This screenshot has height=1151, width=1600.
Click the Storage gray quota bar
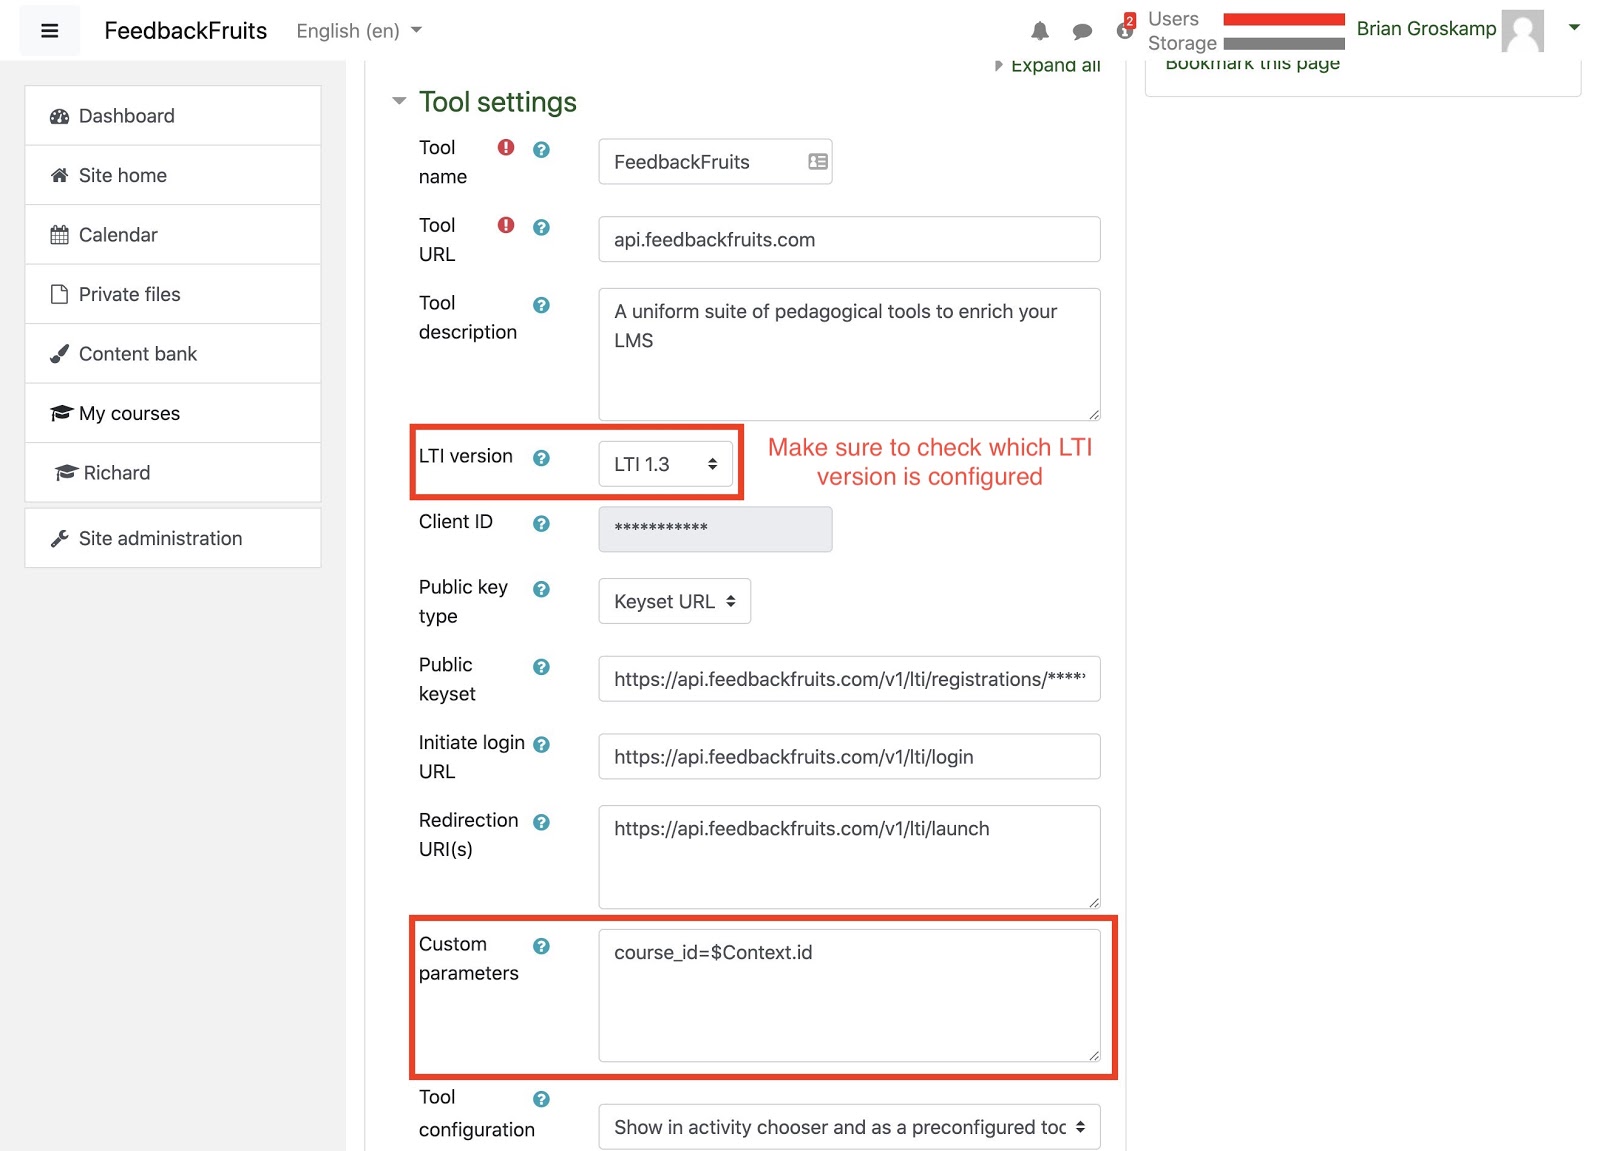pyautogui.click(x=1284, y=43)
